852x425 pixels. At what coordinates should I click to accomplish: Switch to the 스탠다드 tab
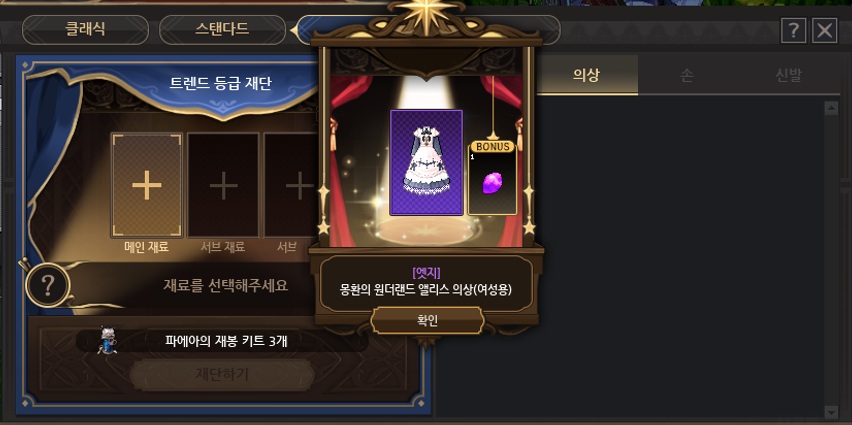[222, 30]
